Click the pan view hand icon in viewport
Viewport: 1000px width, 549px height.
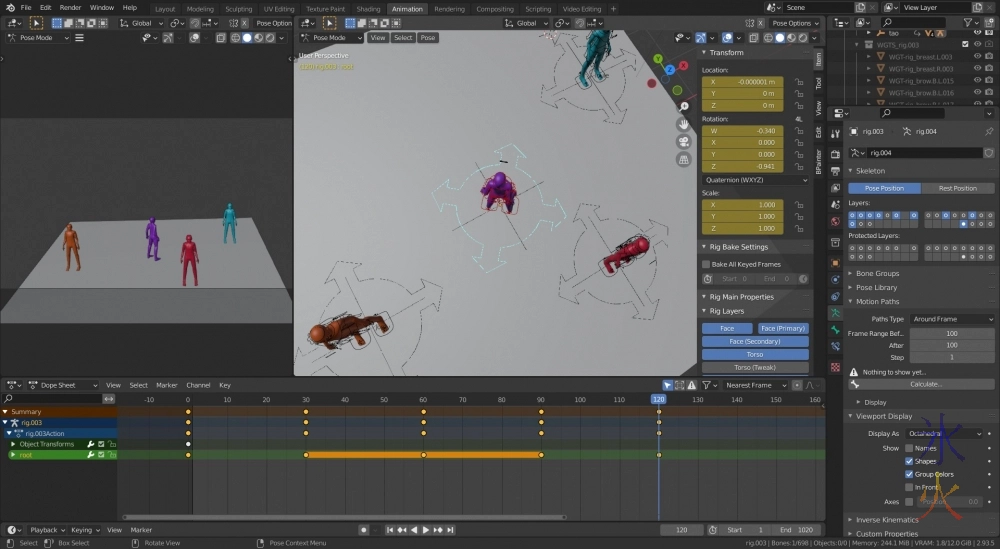[684, 124]
